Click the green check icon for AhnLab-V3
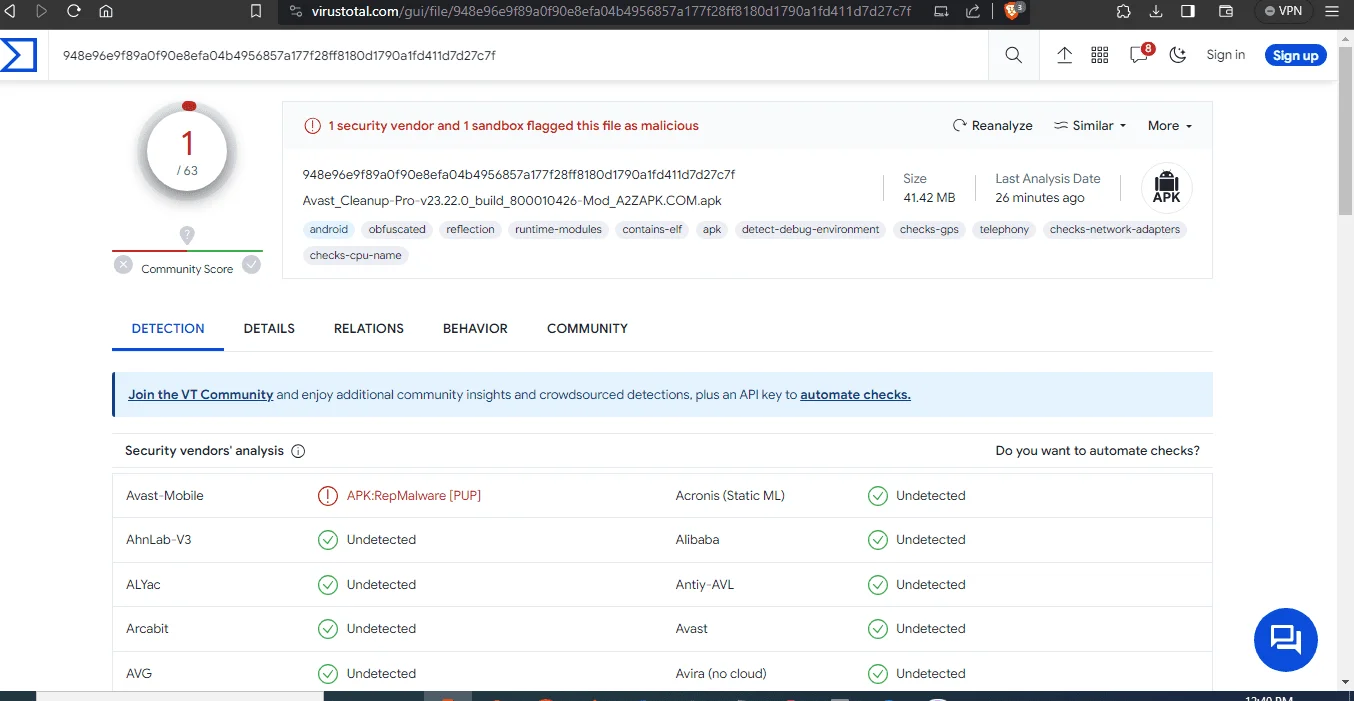 (x=328, y=540)
